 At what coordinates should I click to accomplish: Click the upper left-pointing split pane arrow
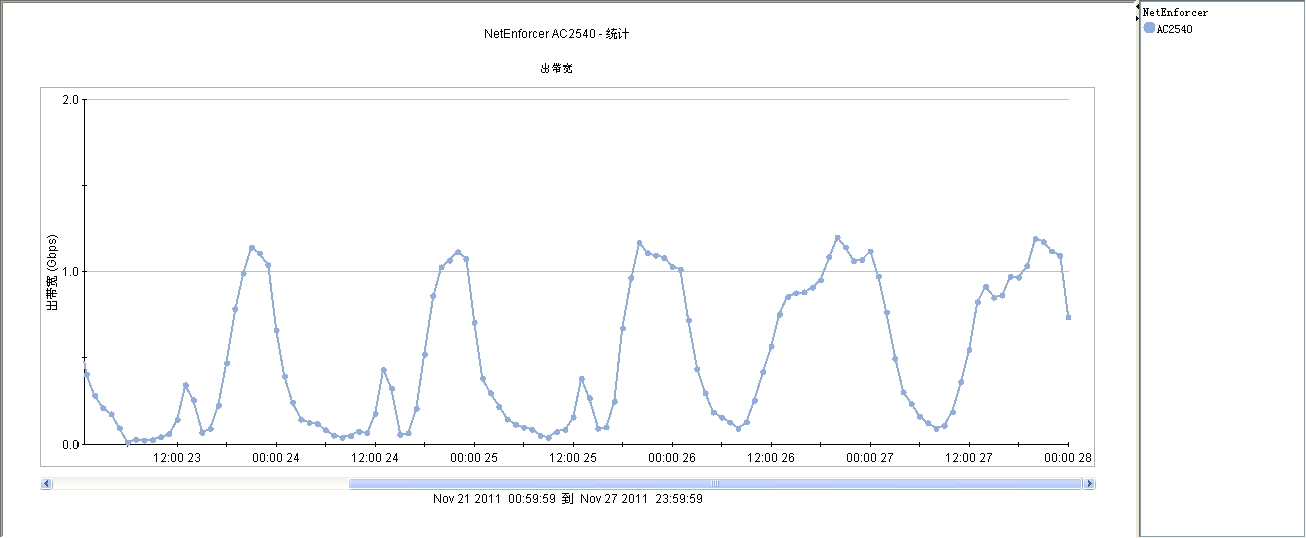[x=1138, y=7]
